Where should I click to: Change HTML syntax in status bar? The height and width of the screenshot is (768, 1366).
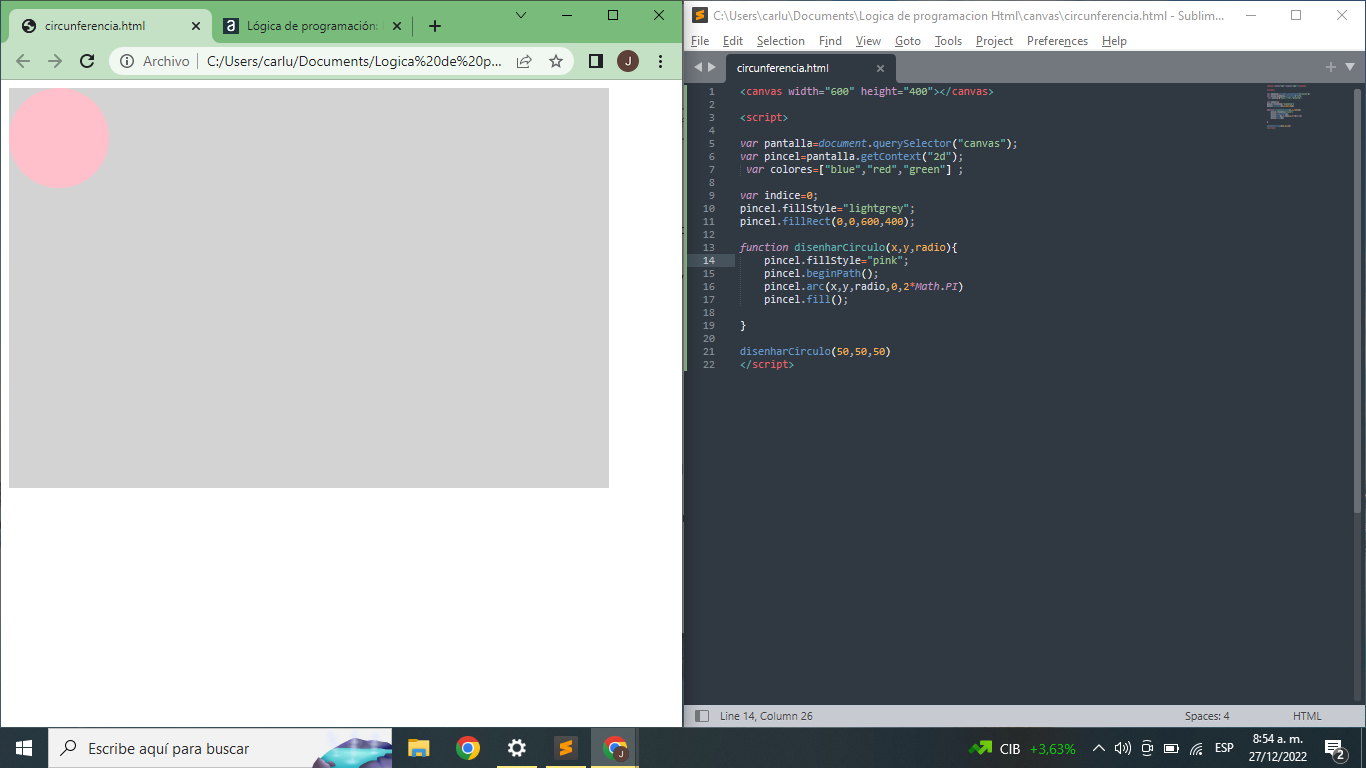coord(1307,716)
